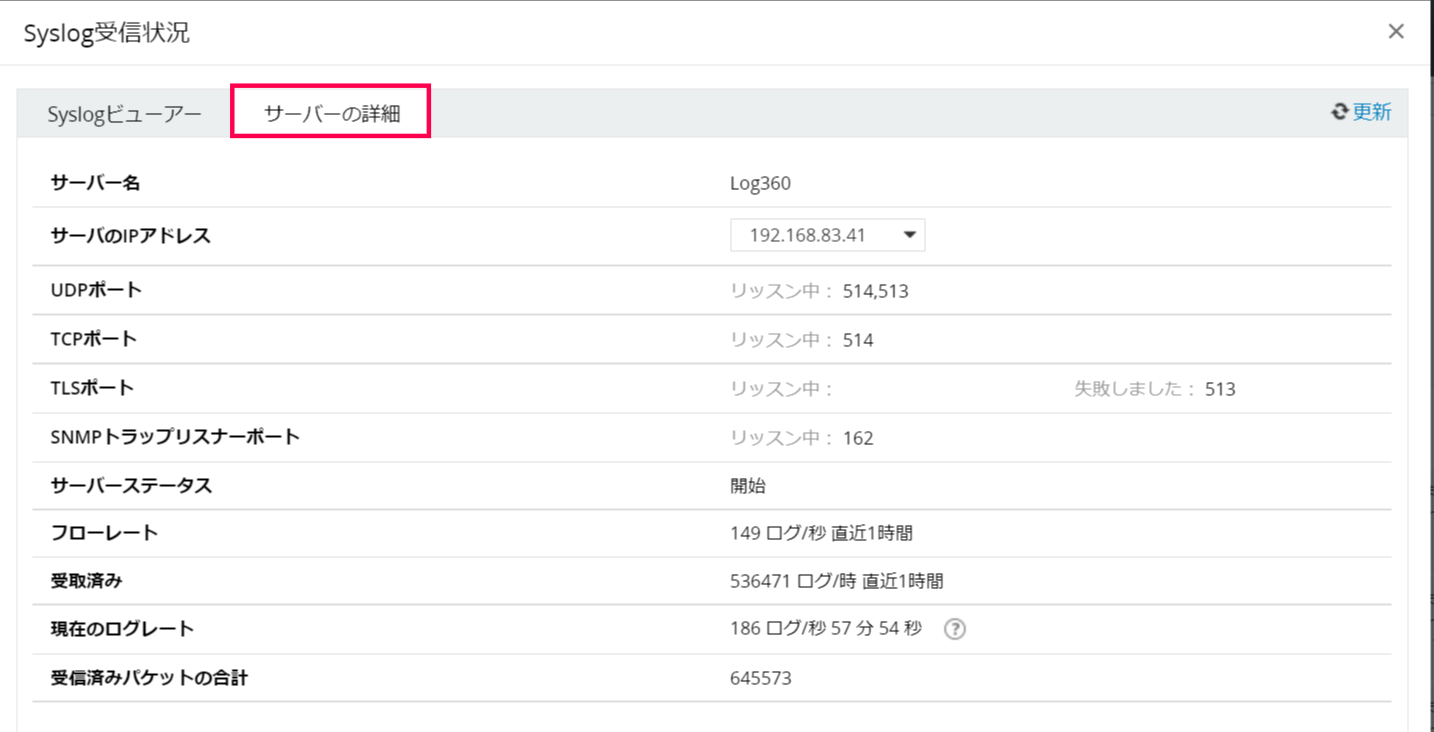The image size is (1434, 732).
Task: Click the UDP port value 514,513
Action: coord(875,291)
